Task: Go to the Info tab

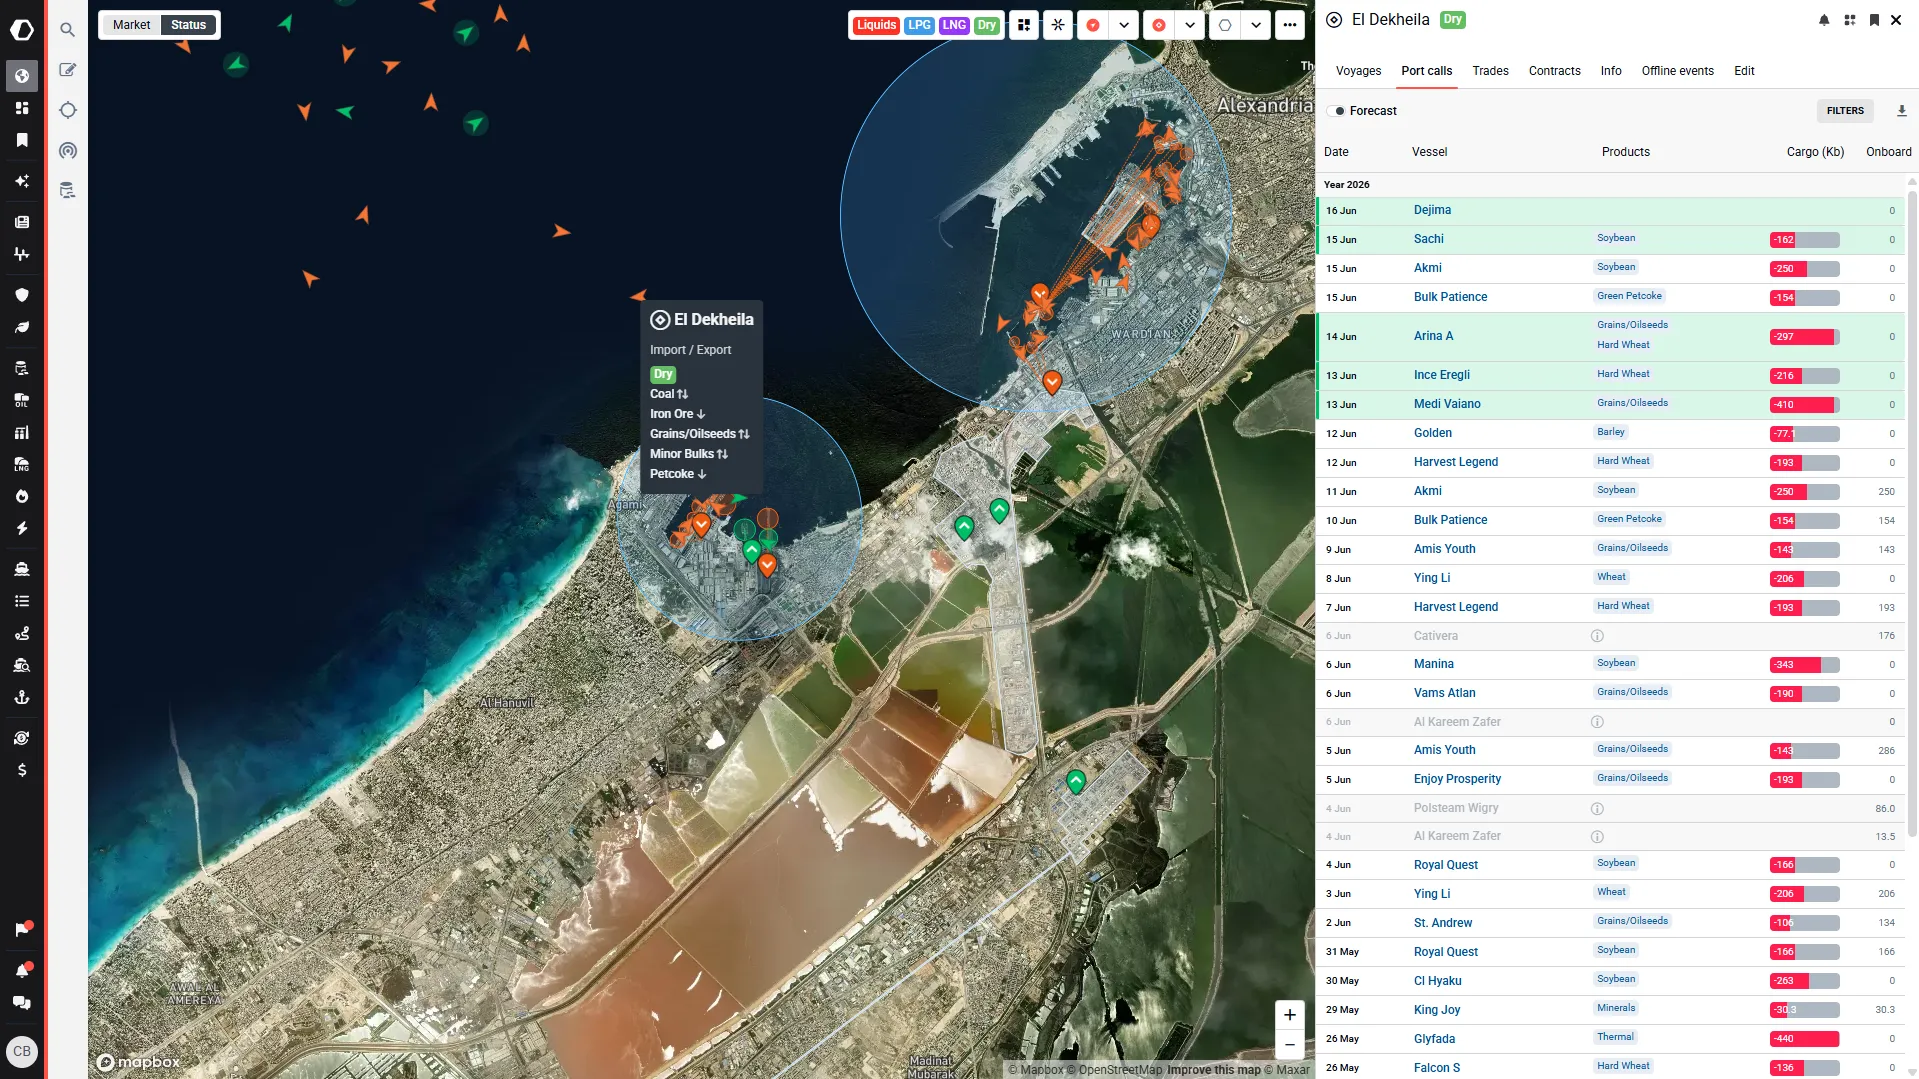Action: [x=1611, y=71]
